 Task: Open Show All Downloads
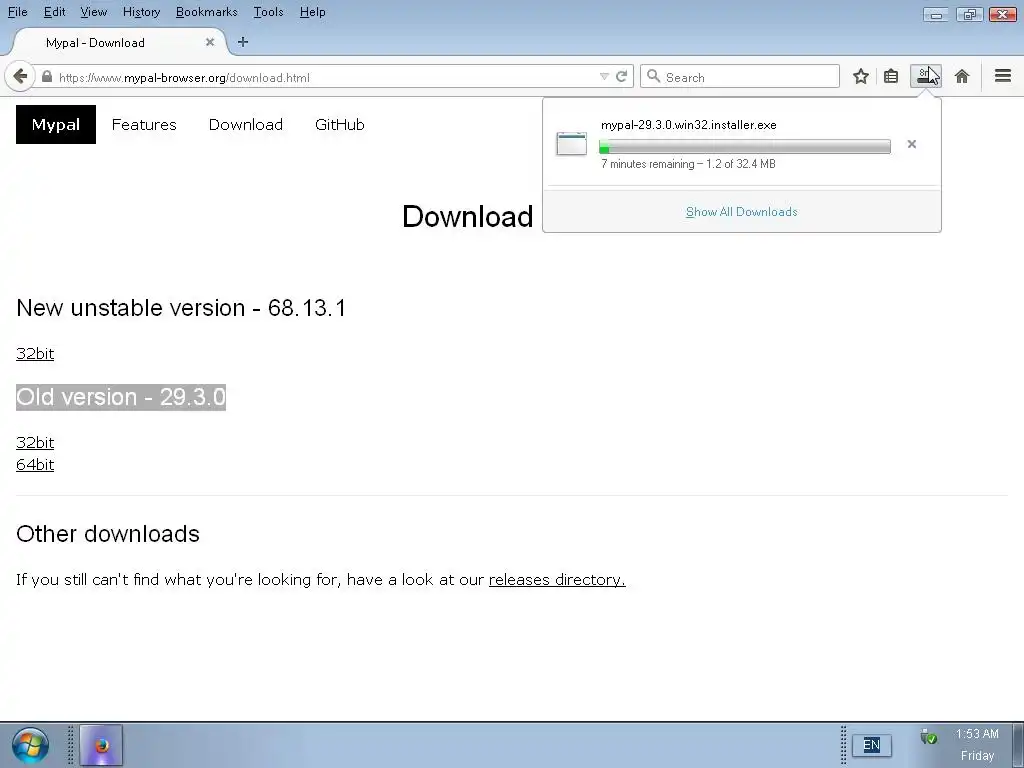click(x=741, y=212)
